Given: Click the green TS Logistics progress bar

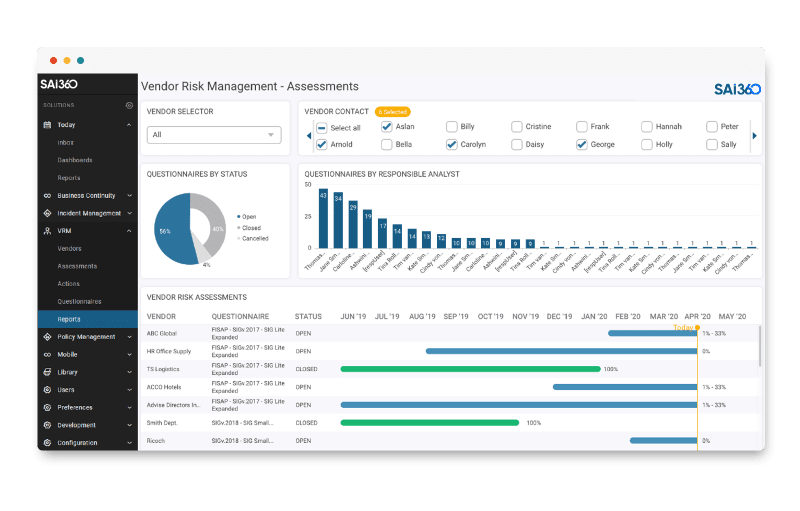Looking at the screenshot, I should point(470,369).
